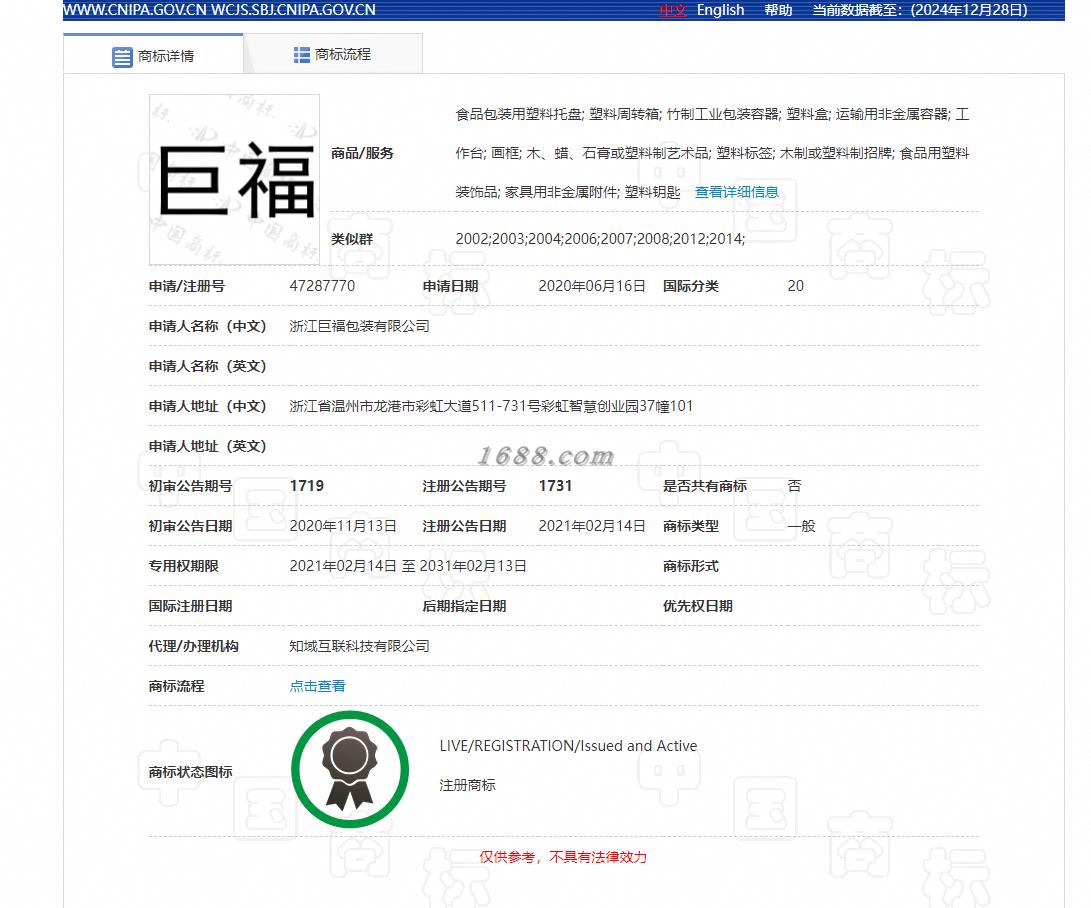
Task: Click the 巨福 trademark image
Action: (x=234, y=180)
